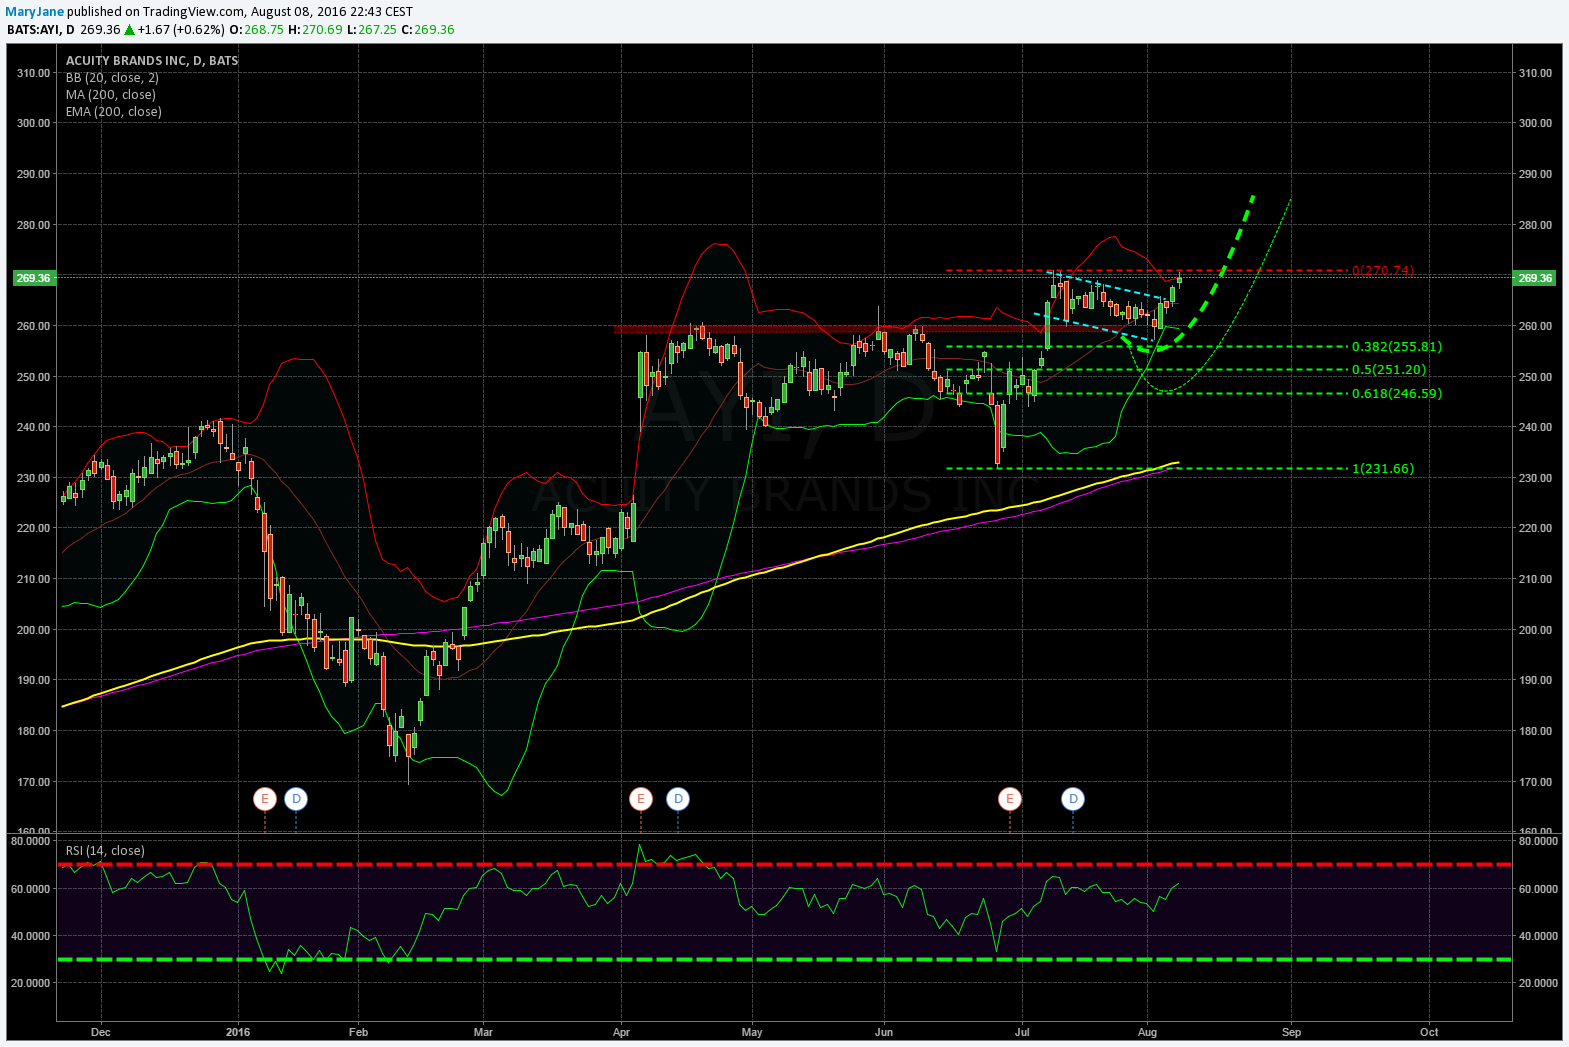1569x1047 pixels.
Task: Click the 0.5(251.20) Fibonacci level label
Action: click(1389, 370)
